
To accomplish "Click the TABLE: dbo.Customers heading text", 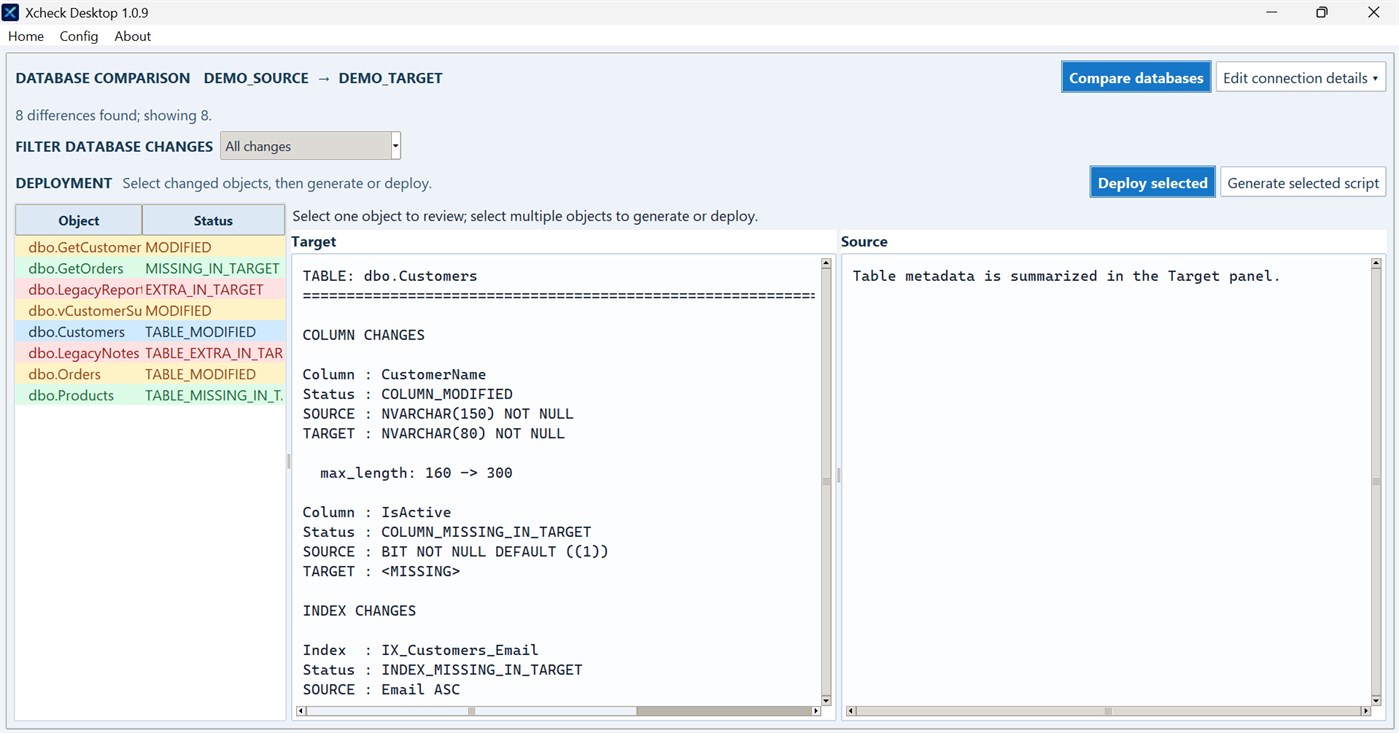I will tap(390, 276).
